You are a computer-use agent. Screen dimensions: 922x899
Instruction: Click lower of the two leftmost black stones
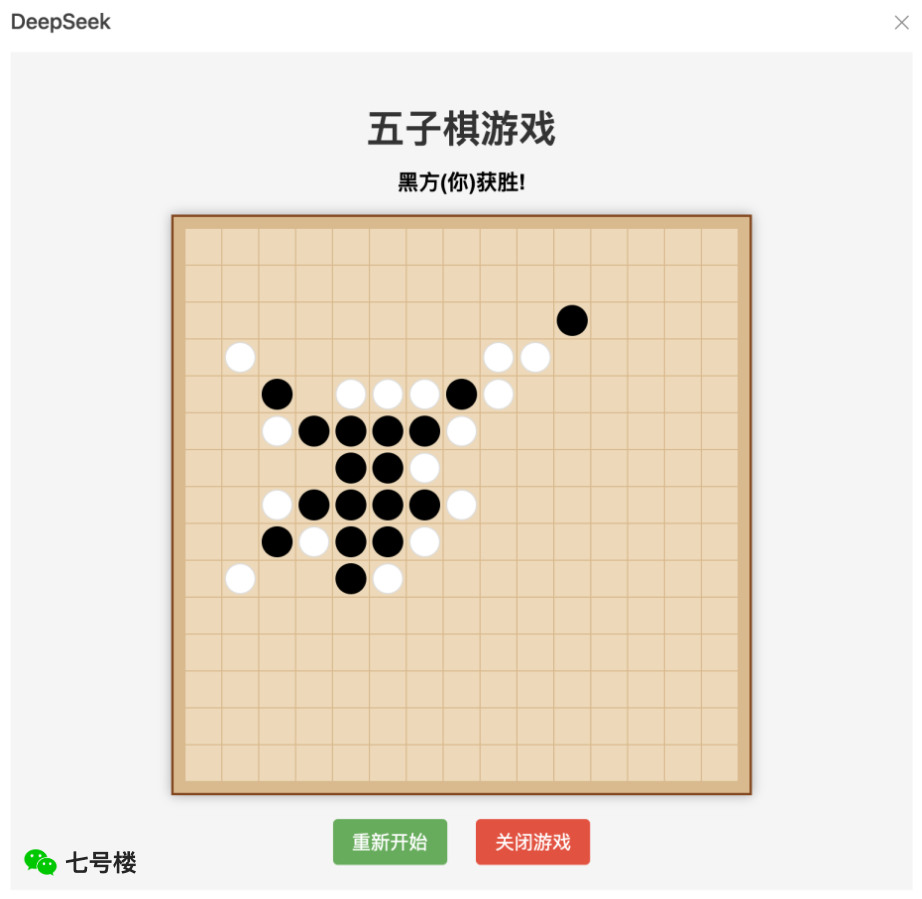click(x=277, y=542)
